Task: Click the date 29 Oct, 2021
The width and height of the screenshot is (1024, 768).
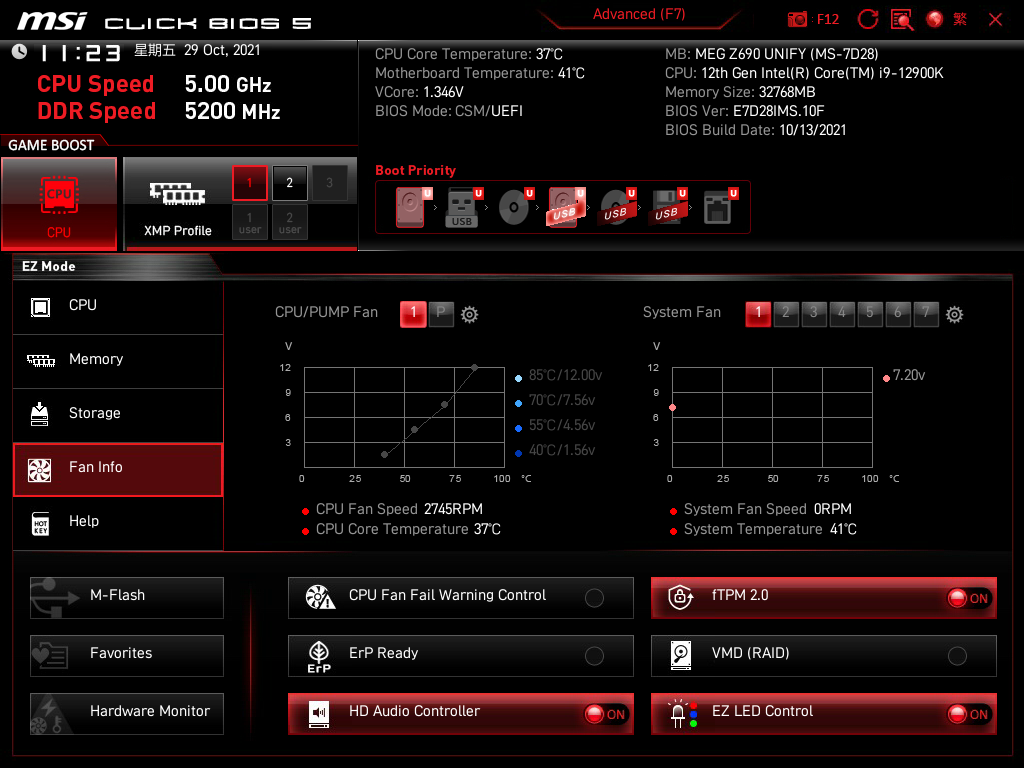Action: tap(222, 50)
